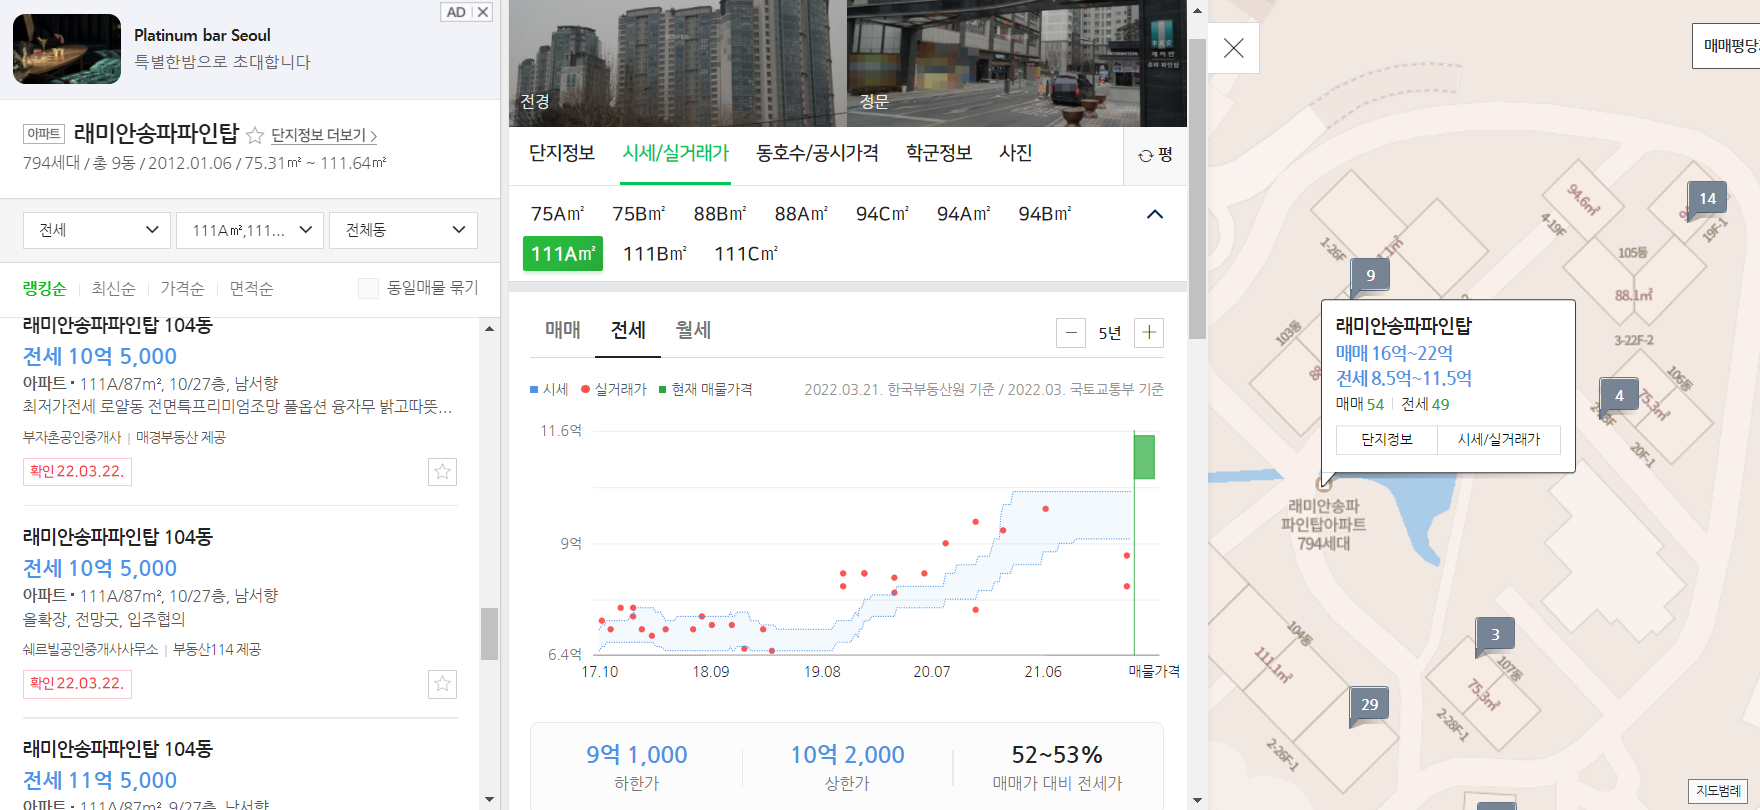Select 111C㎡ area type
Screen dimensions: 1760x810
tap(746, 254)
